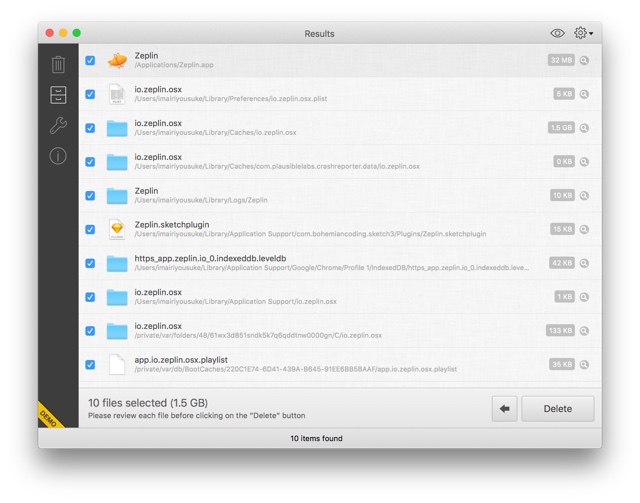Click the back arrow button
The height and width of the screenshot is (503, 640).
504,409
